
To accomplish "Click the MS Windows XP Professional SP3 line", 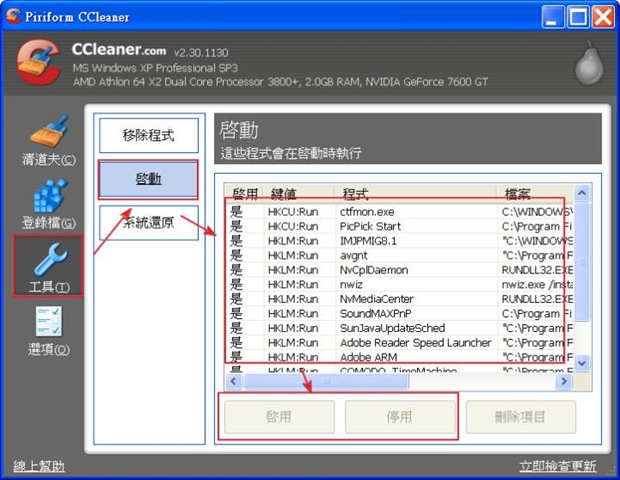I will [x=155, y=68].
